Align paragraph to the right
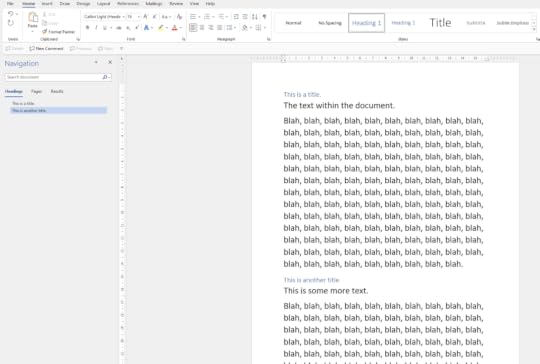This screenshot has height=364, width=540. [x=211, y=28]
